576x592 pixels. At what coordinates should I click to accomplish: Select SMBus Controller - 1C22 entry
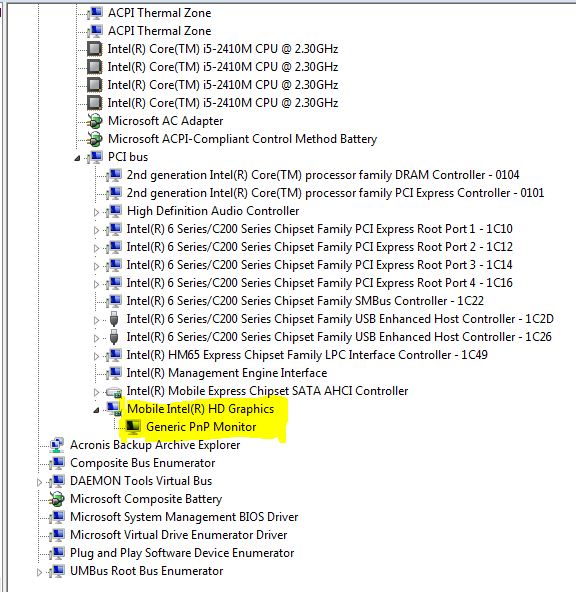click(x=305, y=301)
